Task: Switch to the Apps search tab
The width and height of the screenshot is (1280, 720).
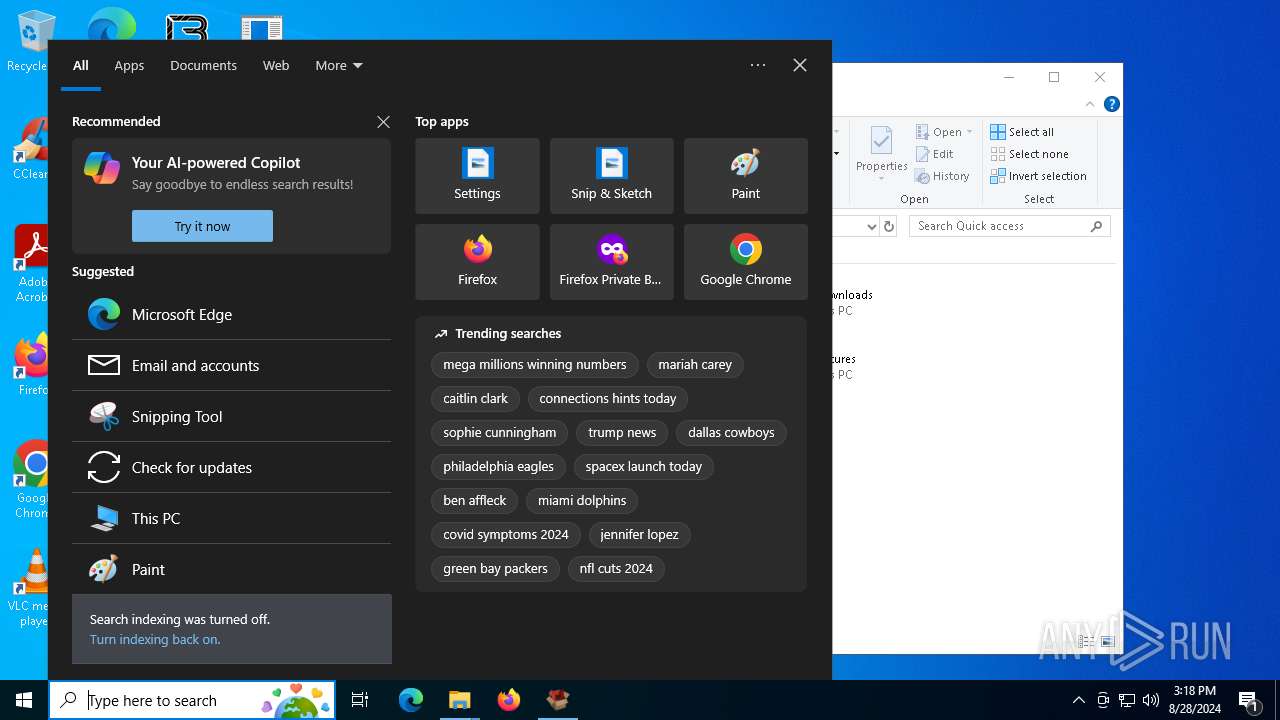Action: 129,65
